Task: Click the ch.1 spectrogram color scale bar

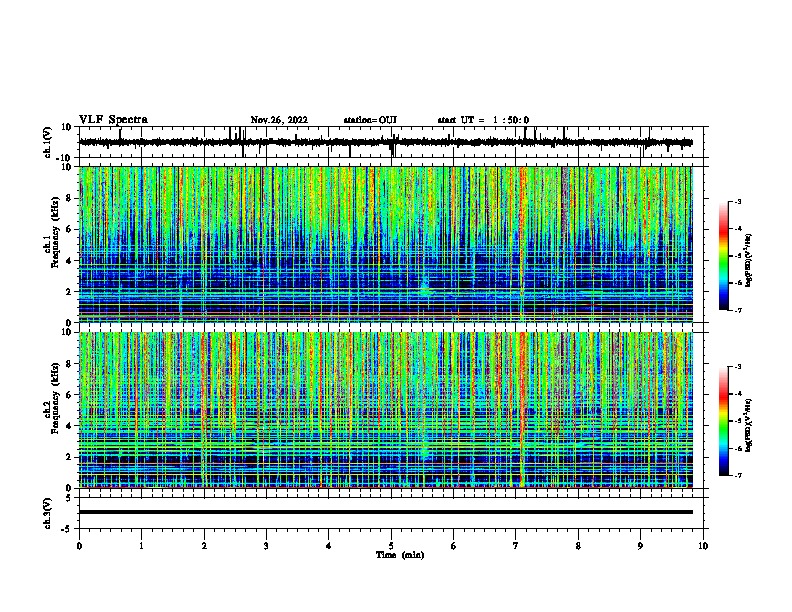Action: point(724,256)
